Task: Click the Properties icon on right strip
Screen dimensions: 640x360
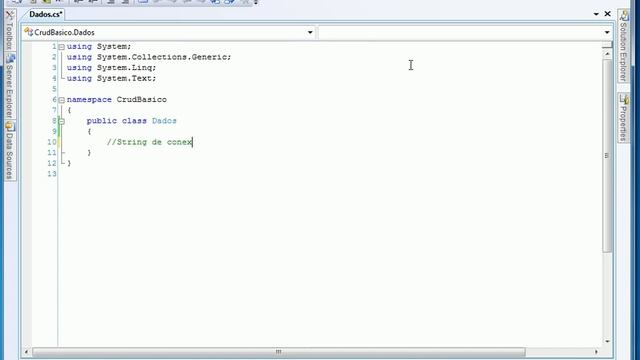Action: point(623,99)
